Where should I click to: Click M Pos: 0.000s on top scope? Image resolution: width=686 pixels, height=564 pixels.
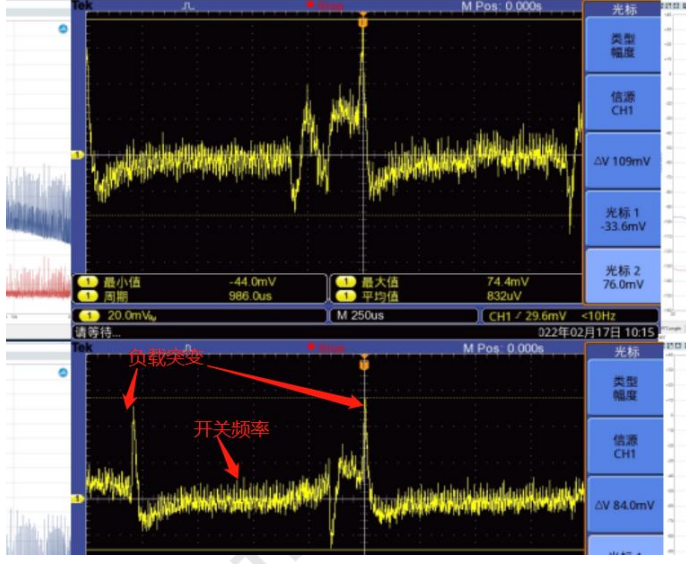coord(501,6)
